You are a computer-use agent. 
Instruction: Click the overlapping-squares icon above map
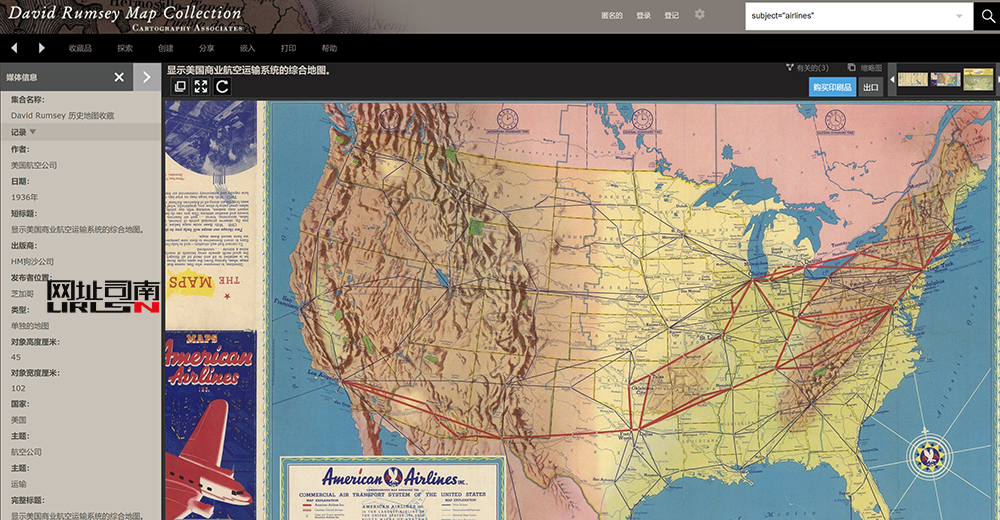(x=180, y=87)
